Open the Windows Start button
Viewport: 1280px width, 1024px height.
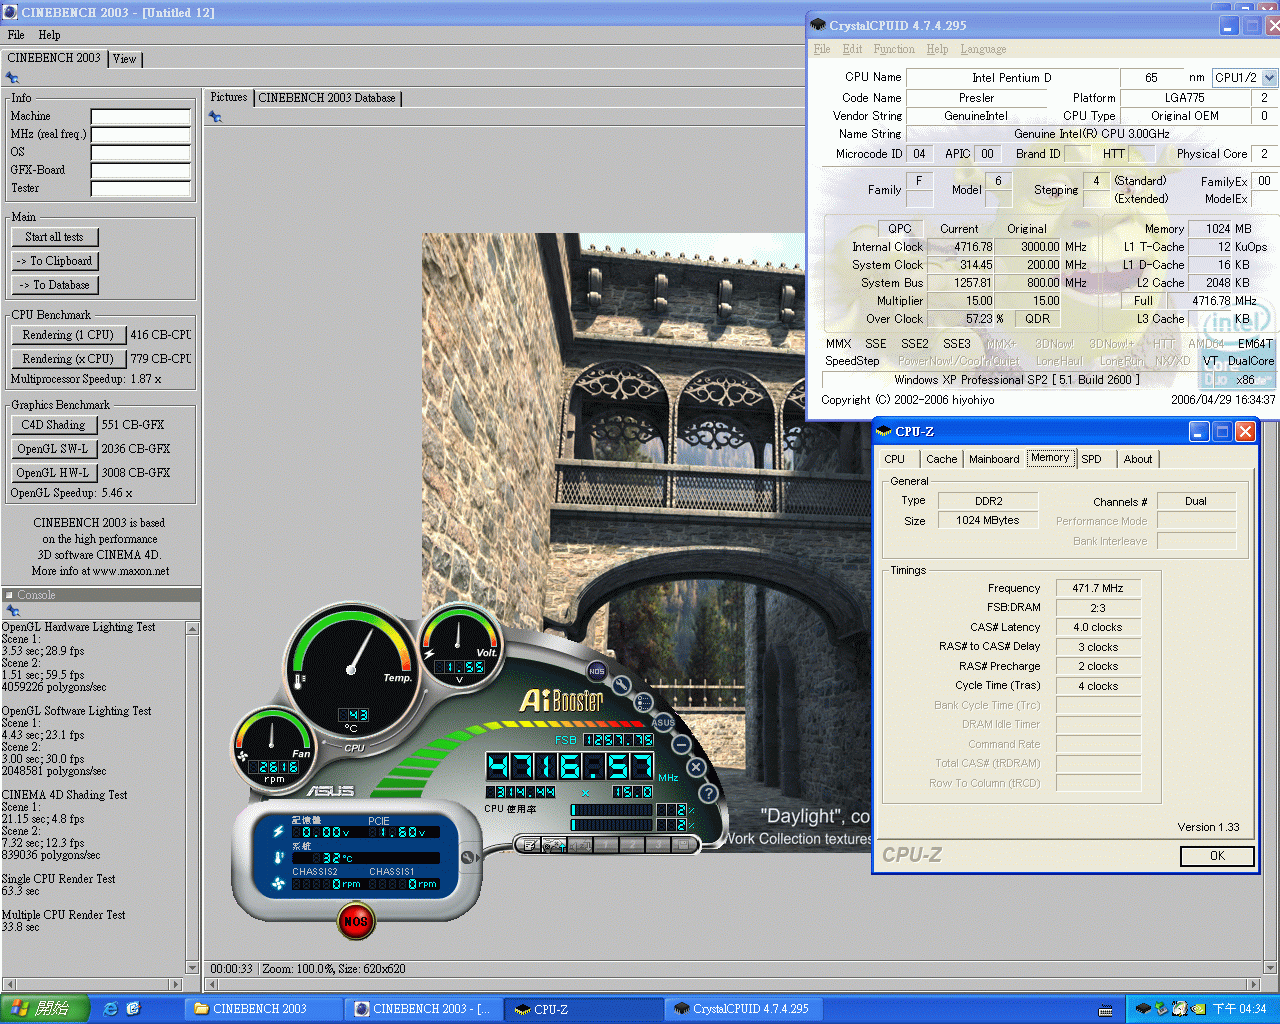pyautogui.click(x=45, y=1009)
